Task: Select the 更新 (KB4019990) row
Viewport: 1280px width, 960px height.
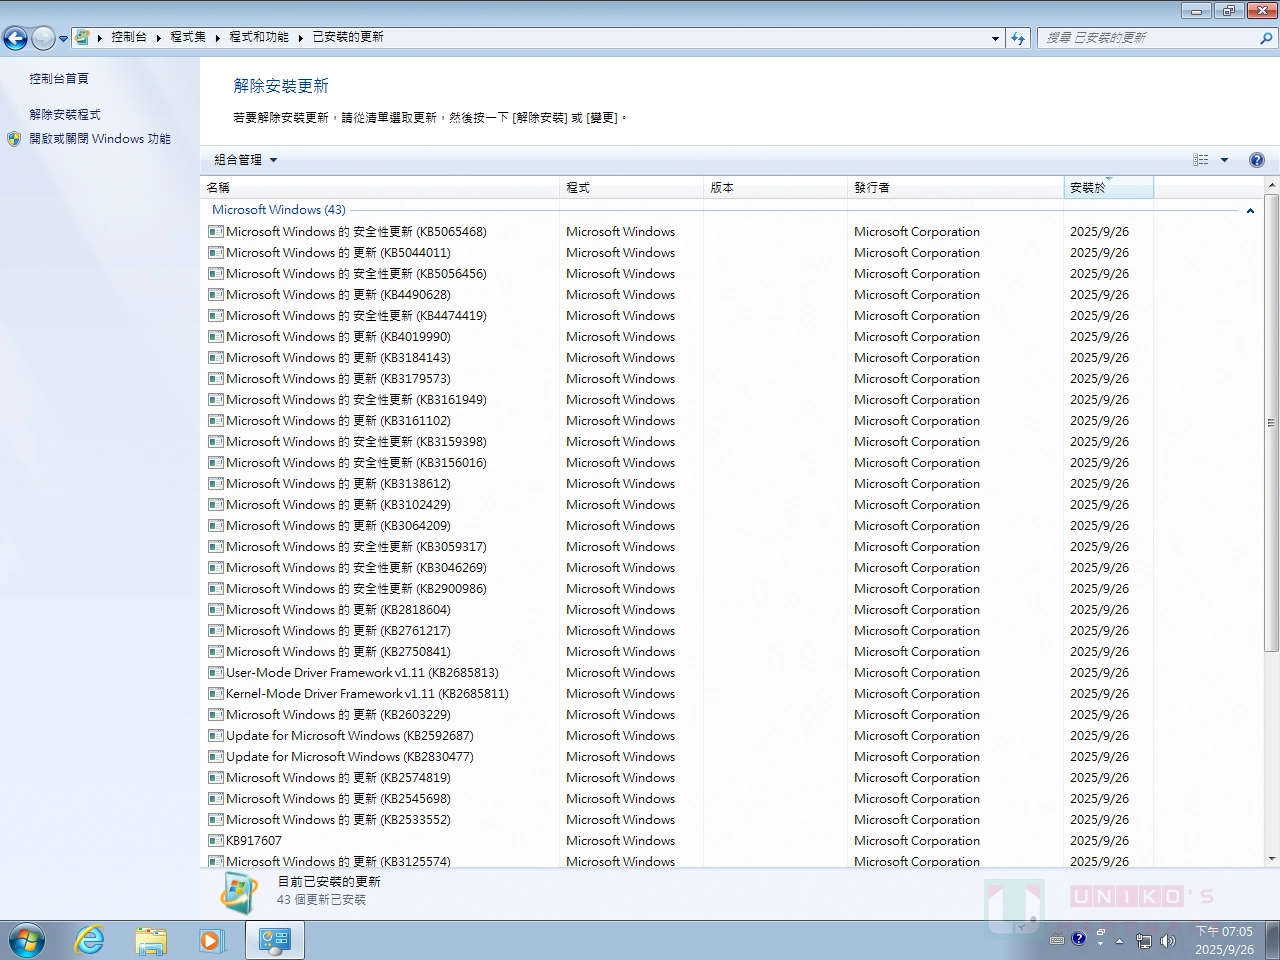Action: 678,337
